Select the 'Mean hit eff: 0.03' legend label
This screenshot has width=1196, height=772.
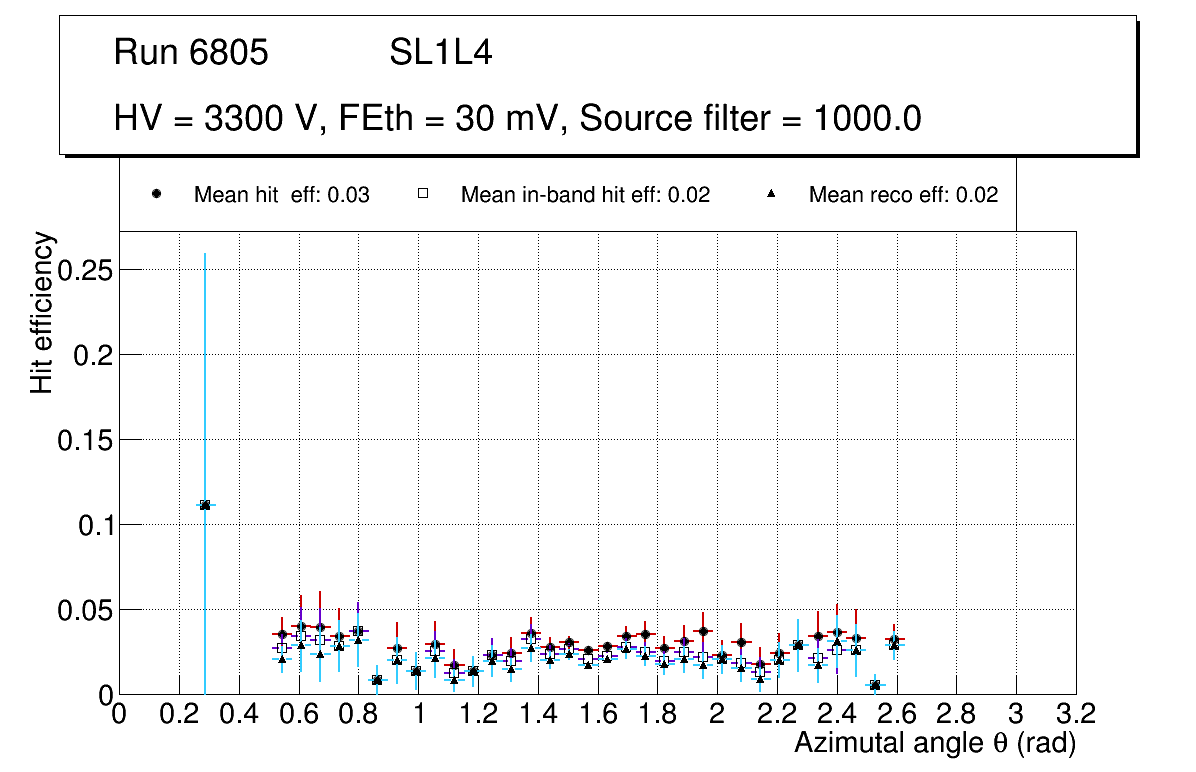[282, 196]
